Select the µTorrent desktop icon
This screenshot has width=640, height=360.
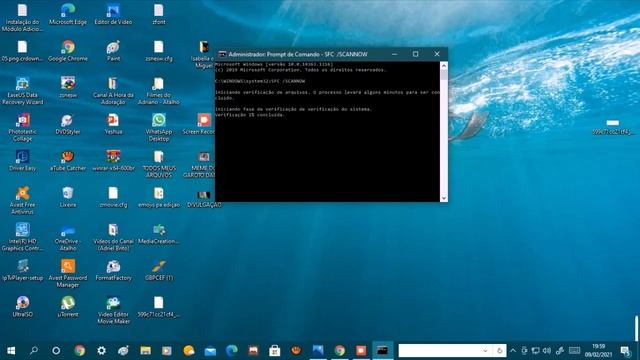tap(68, 307)
